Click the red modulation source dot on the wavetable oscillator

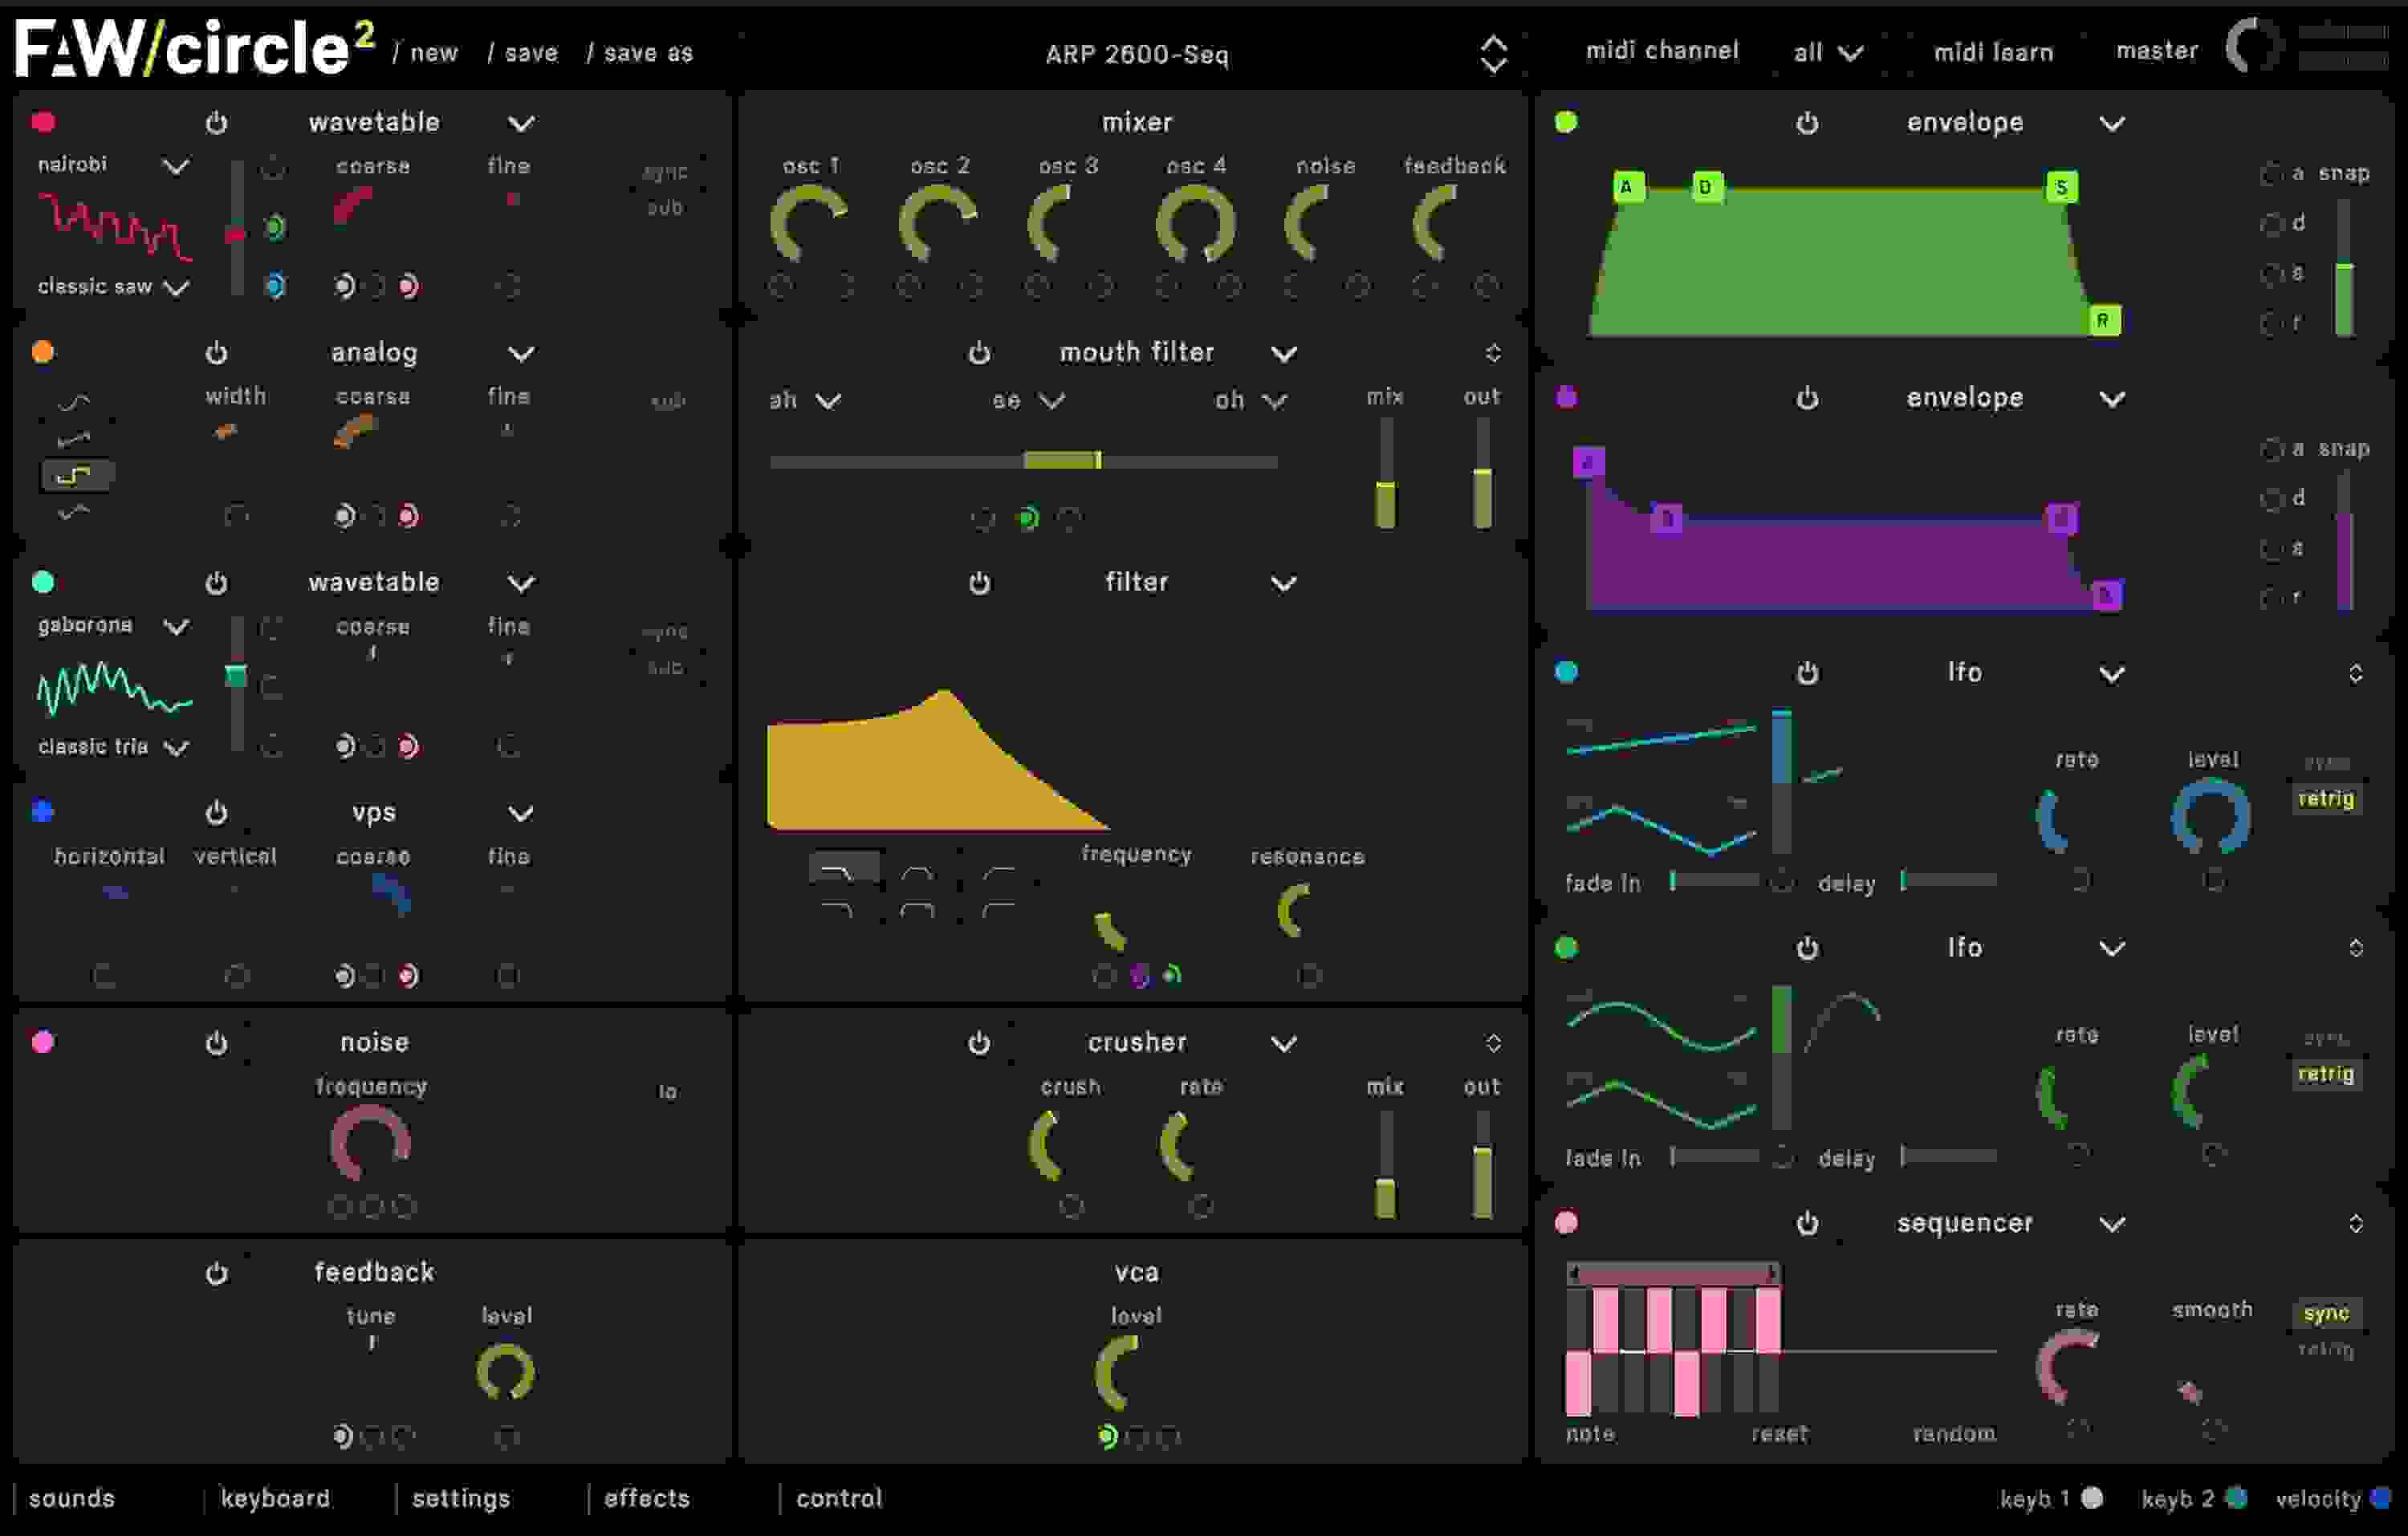[42, 122]
